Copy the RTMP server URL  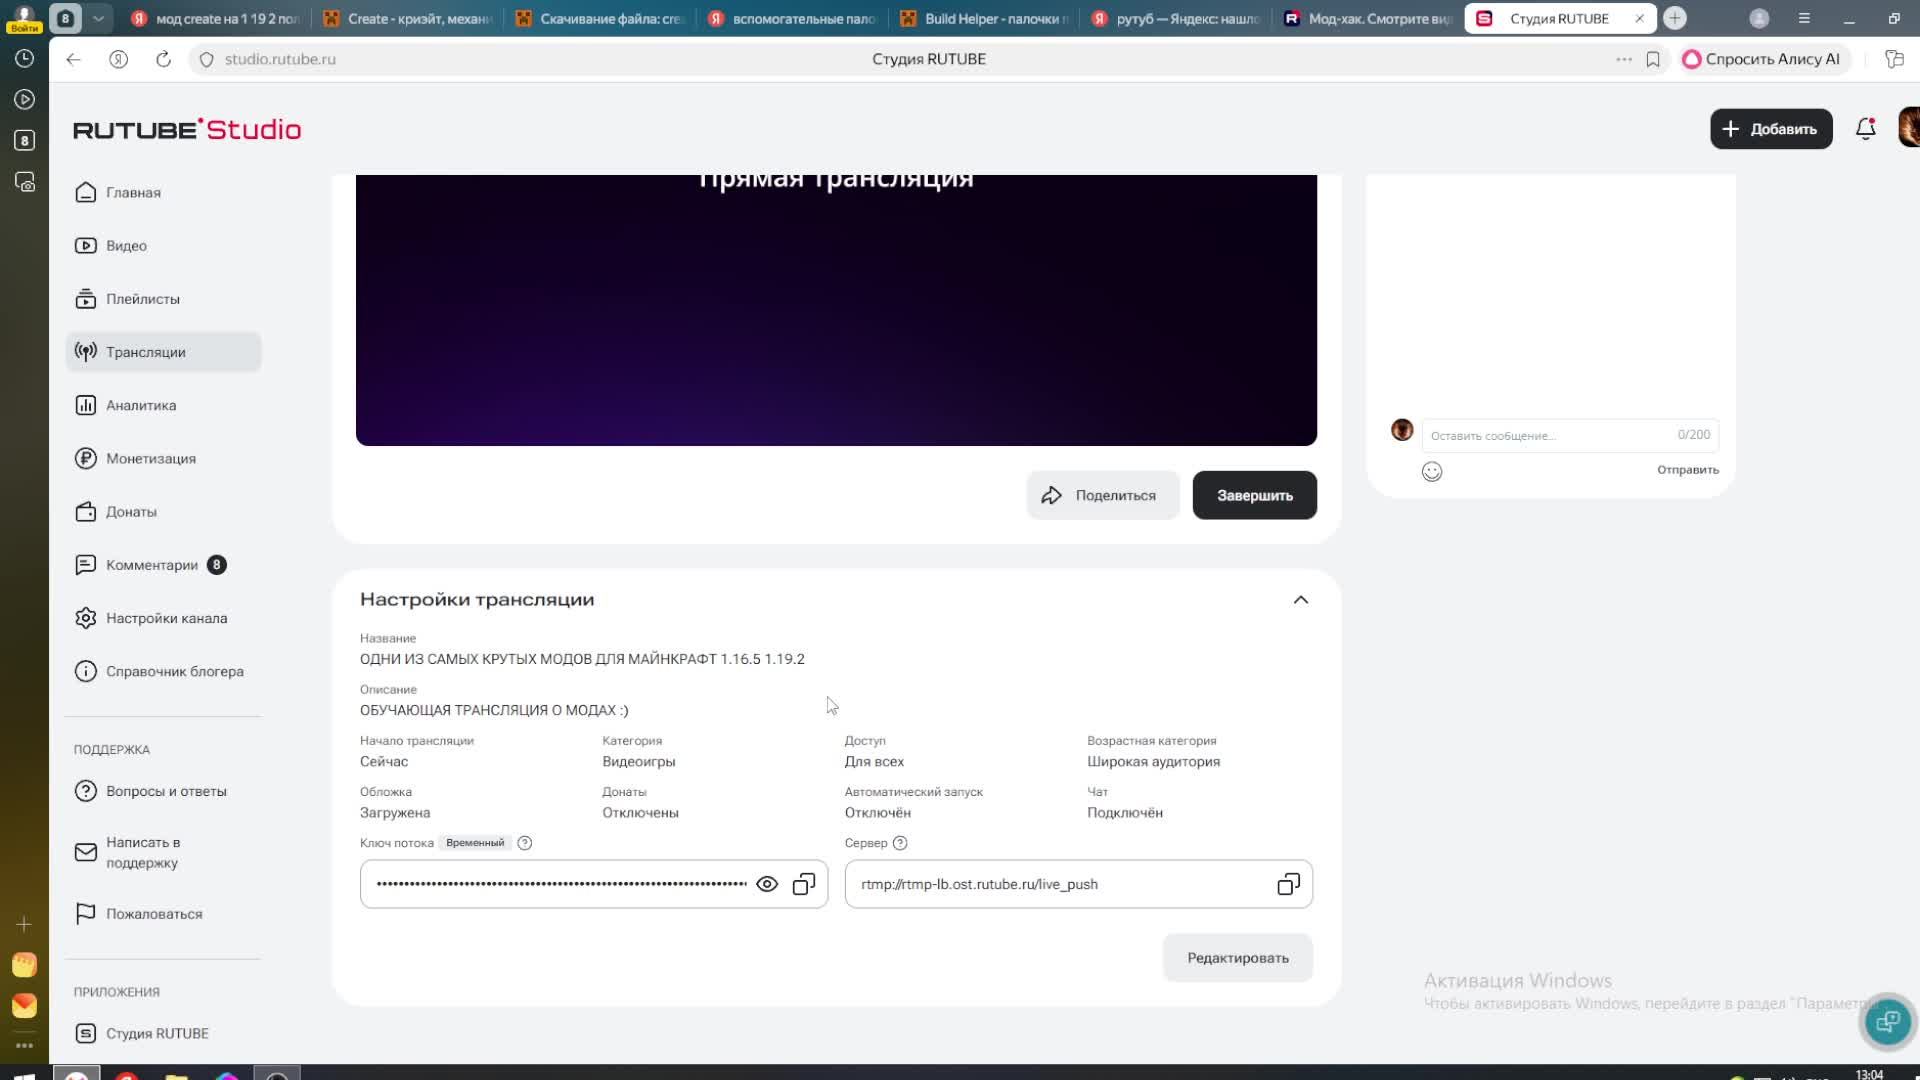tap(1288, 884)
